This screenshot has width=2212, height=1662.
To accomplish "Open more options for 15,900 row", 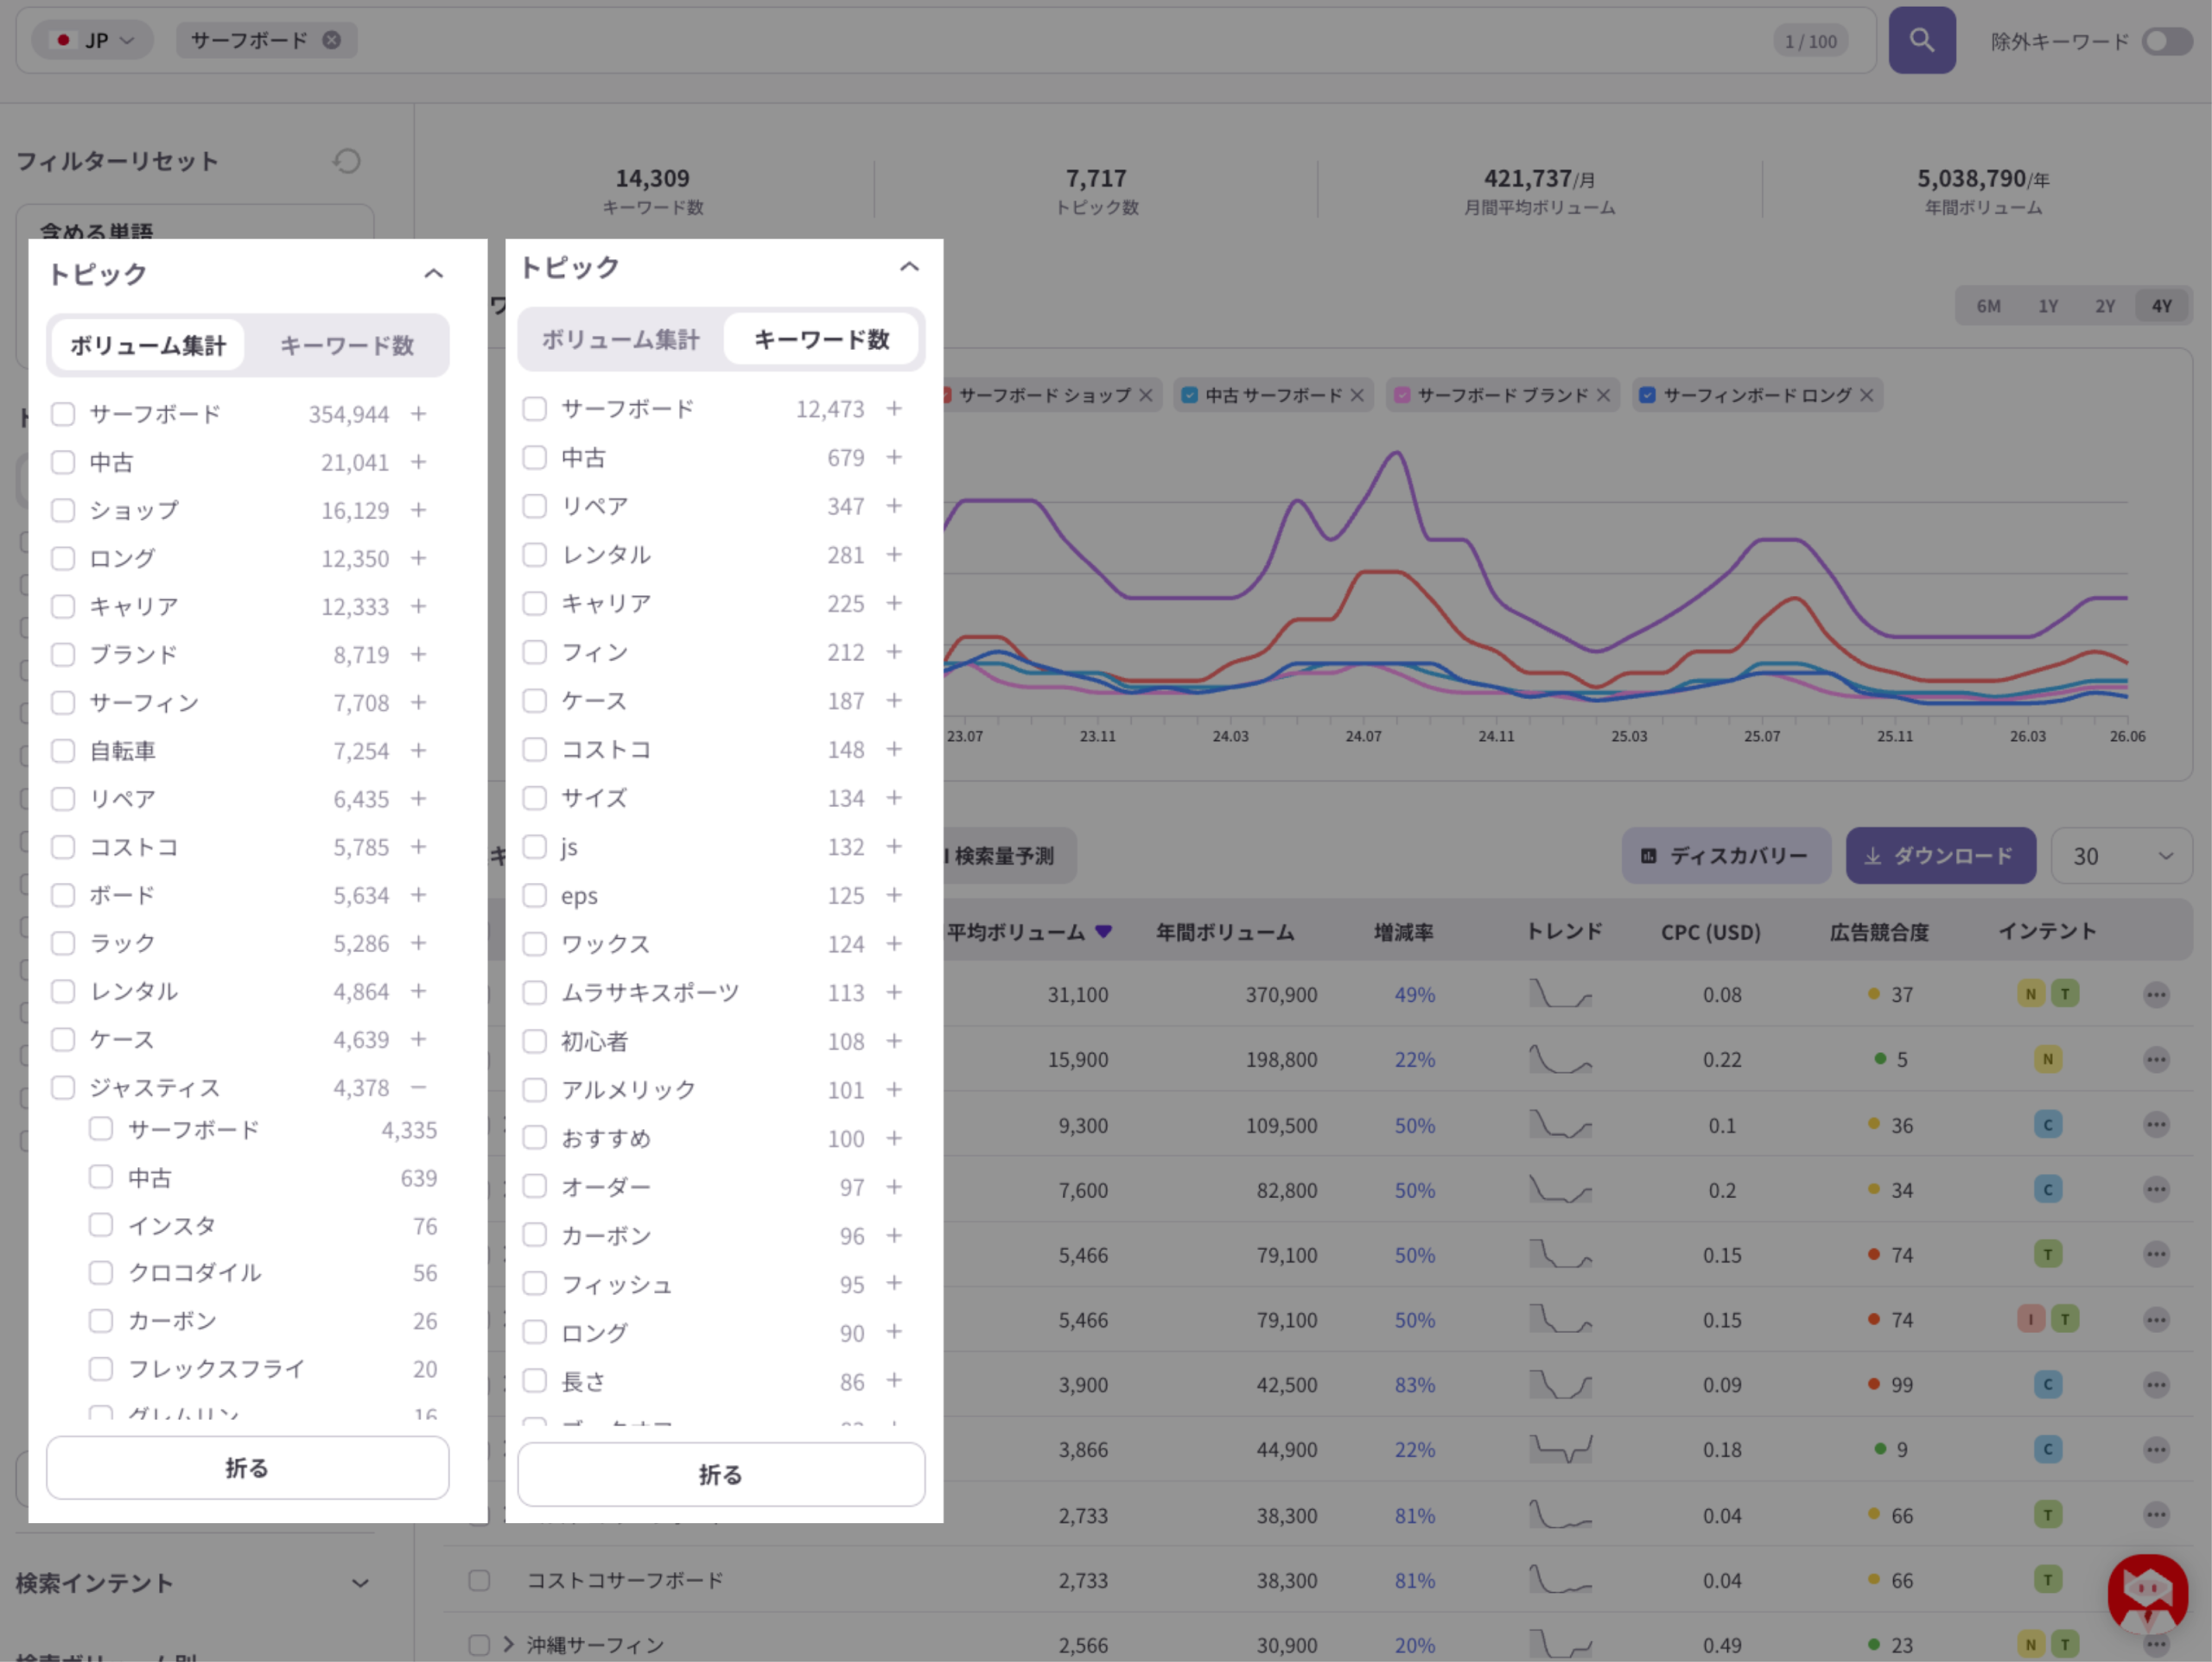I will tap(2156, 1059).
